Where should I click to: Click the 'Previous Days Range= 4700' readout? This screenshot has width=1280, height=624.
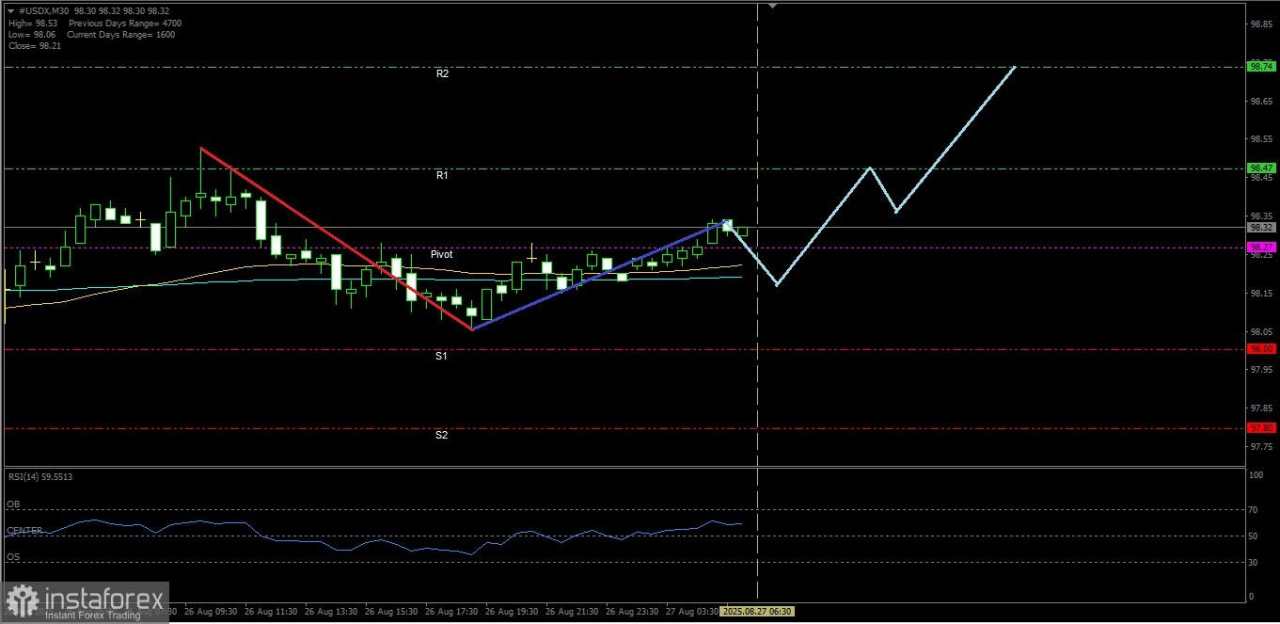[125, 21]
